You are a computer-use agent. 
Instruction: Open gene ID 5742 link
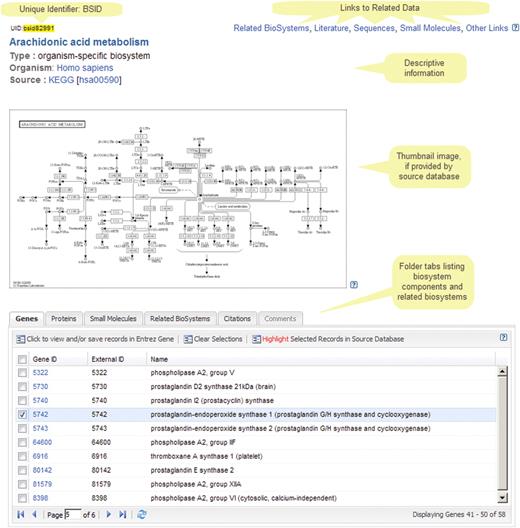(x=40, y=415)
